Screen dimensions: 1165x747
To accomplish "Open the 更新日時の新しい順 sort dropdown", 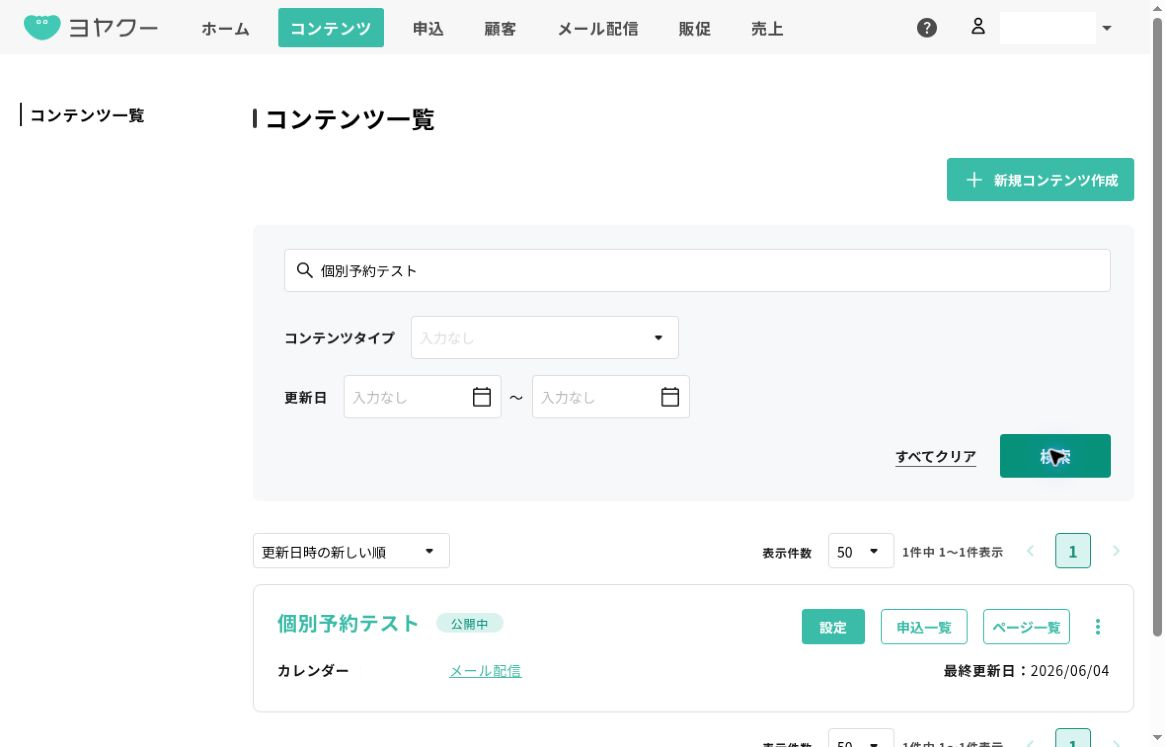I will coord(351,552).
